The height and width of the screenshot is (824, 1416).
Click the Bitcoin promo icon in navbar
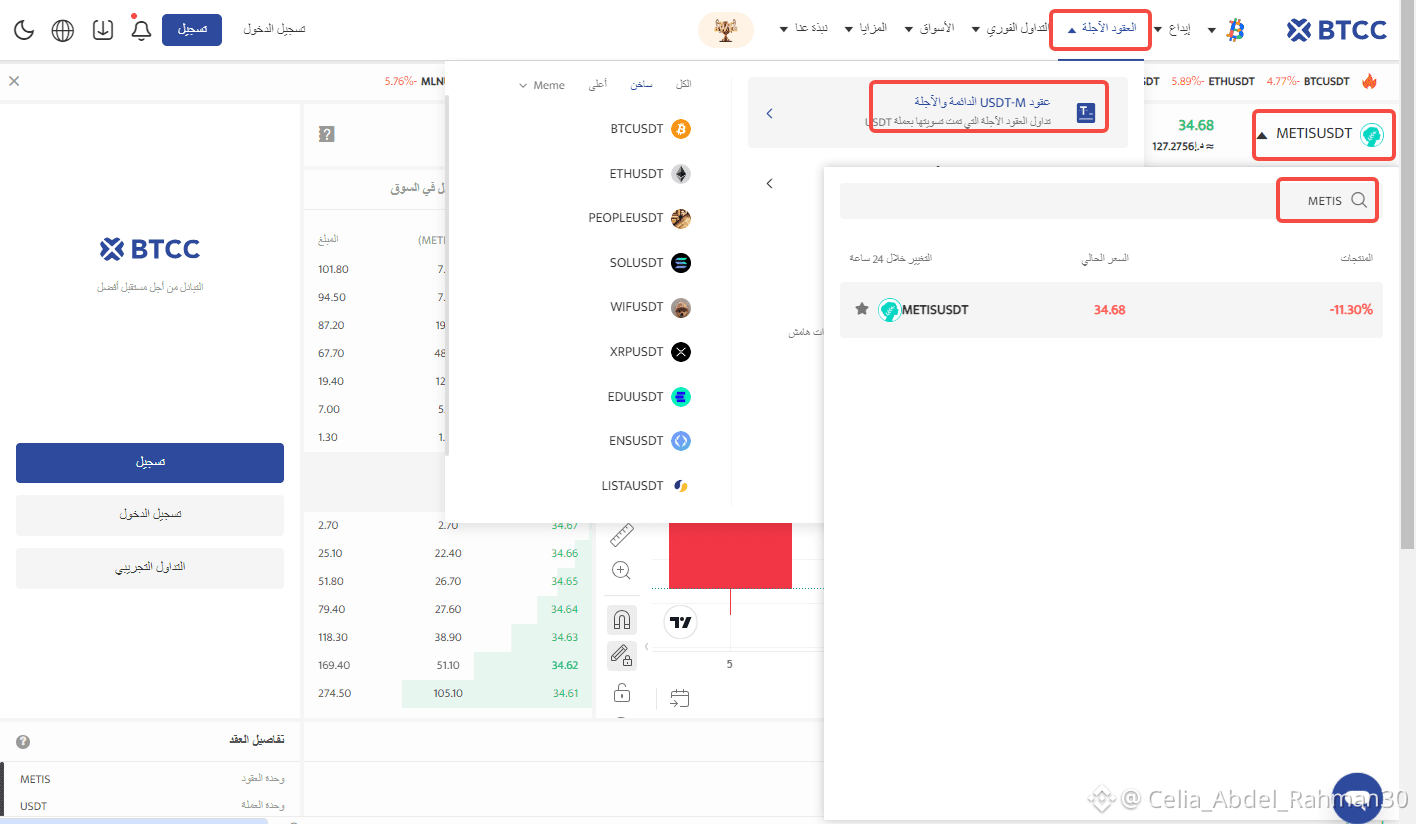(1236, 30)
